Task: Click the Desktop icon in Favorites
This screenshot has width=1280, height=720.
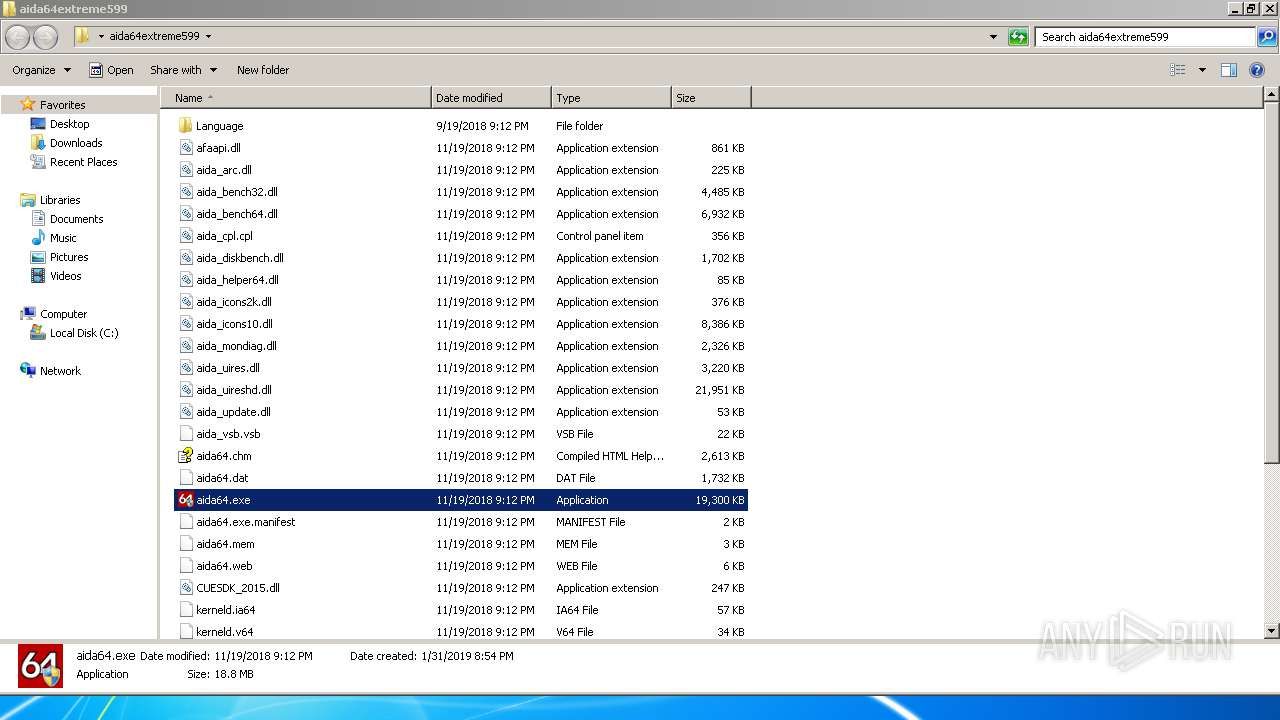Action: point(38,124)
